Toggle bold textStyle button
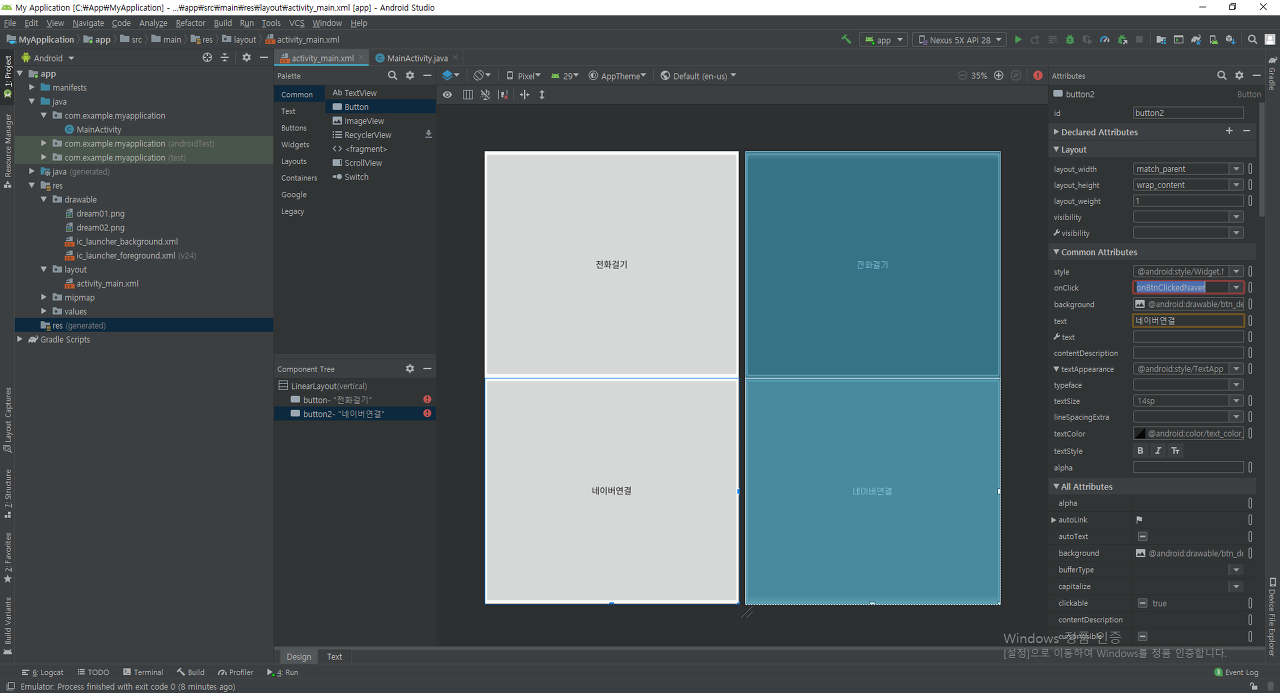The image size is (1280, 693). click(1140, 451)
